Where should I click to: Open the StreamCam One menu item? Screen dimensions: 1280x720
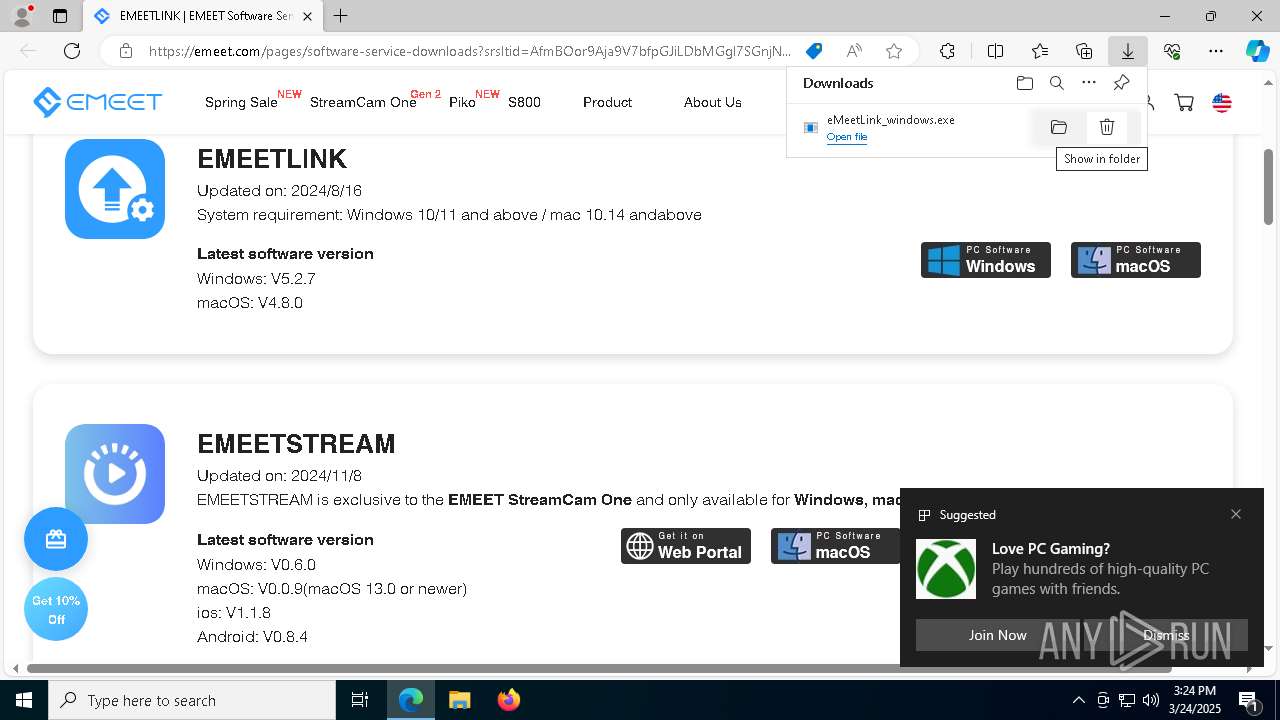click(x=363, y=102)
